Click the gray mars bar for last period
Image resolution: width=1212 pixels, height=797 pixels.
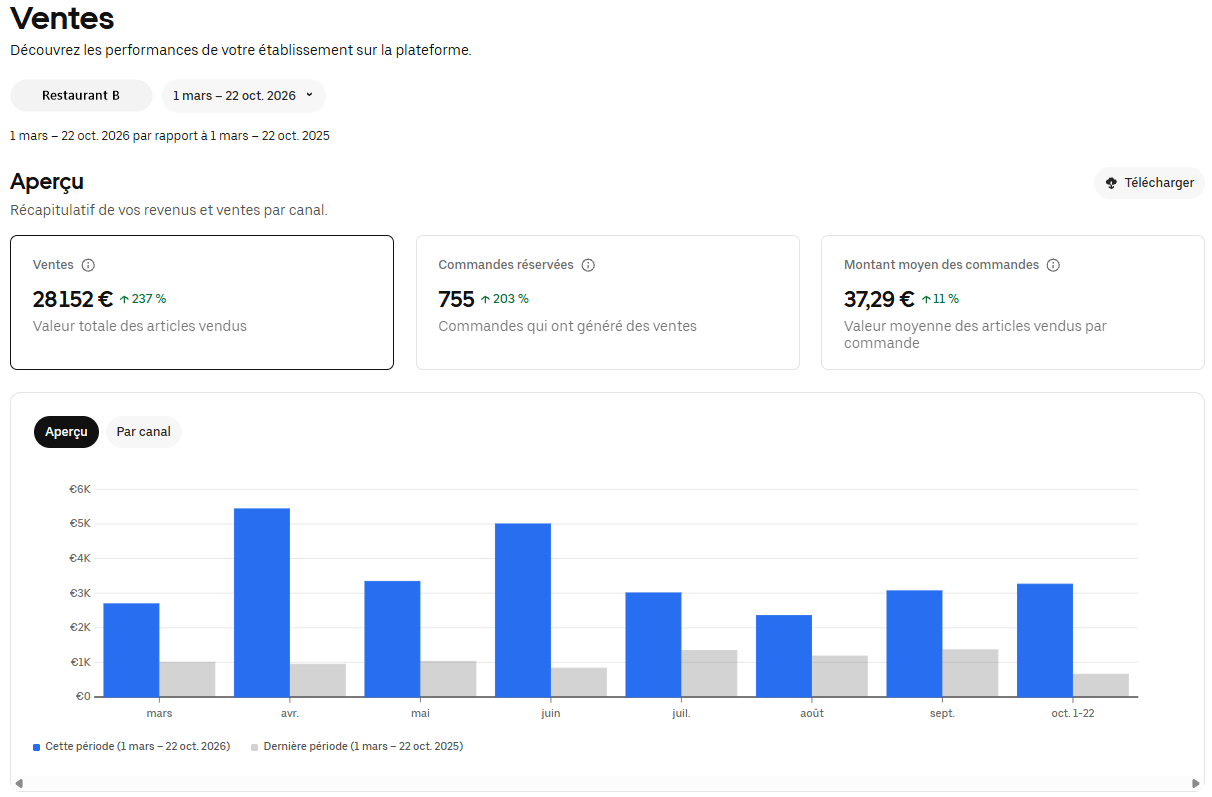(187, 679)
